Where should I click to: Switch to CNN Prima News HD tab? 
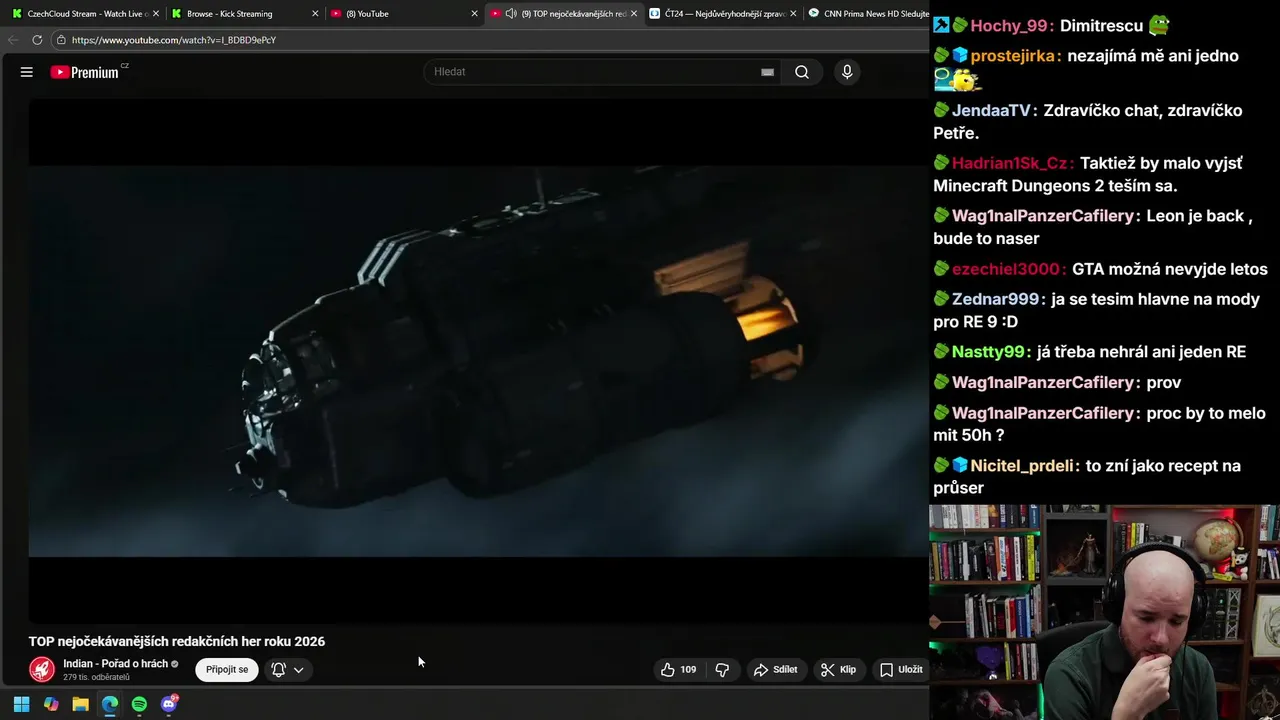tap(868, 14)
